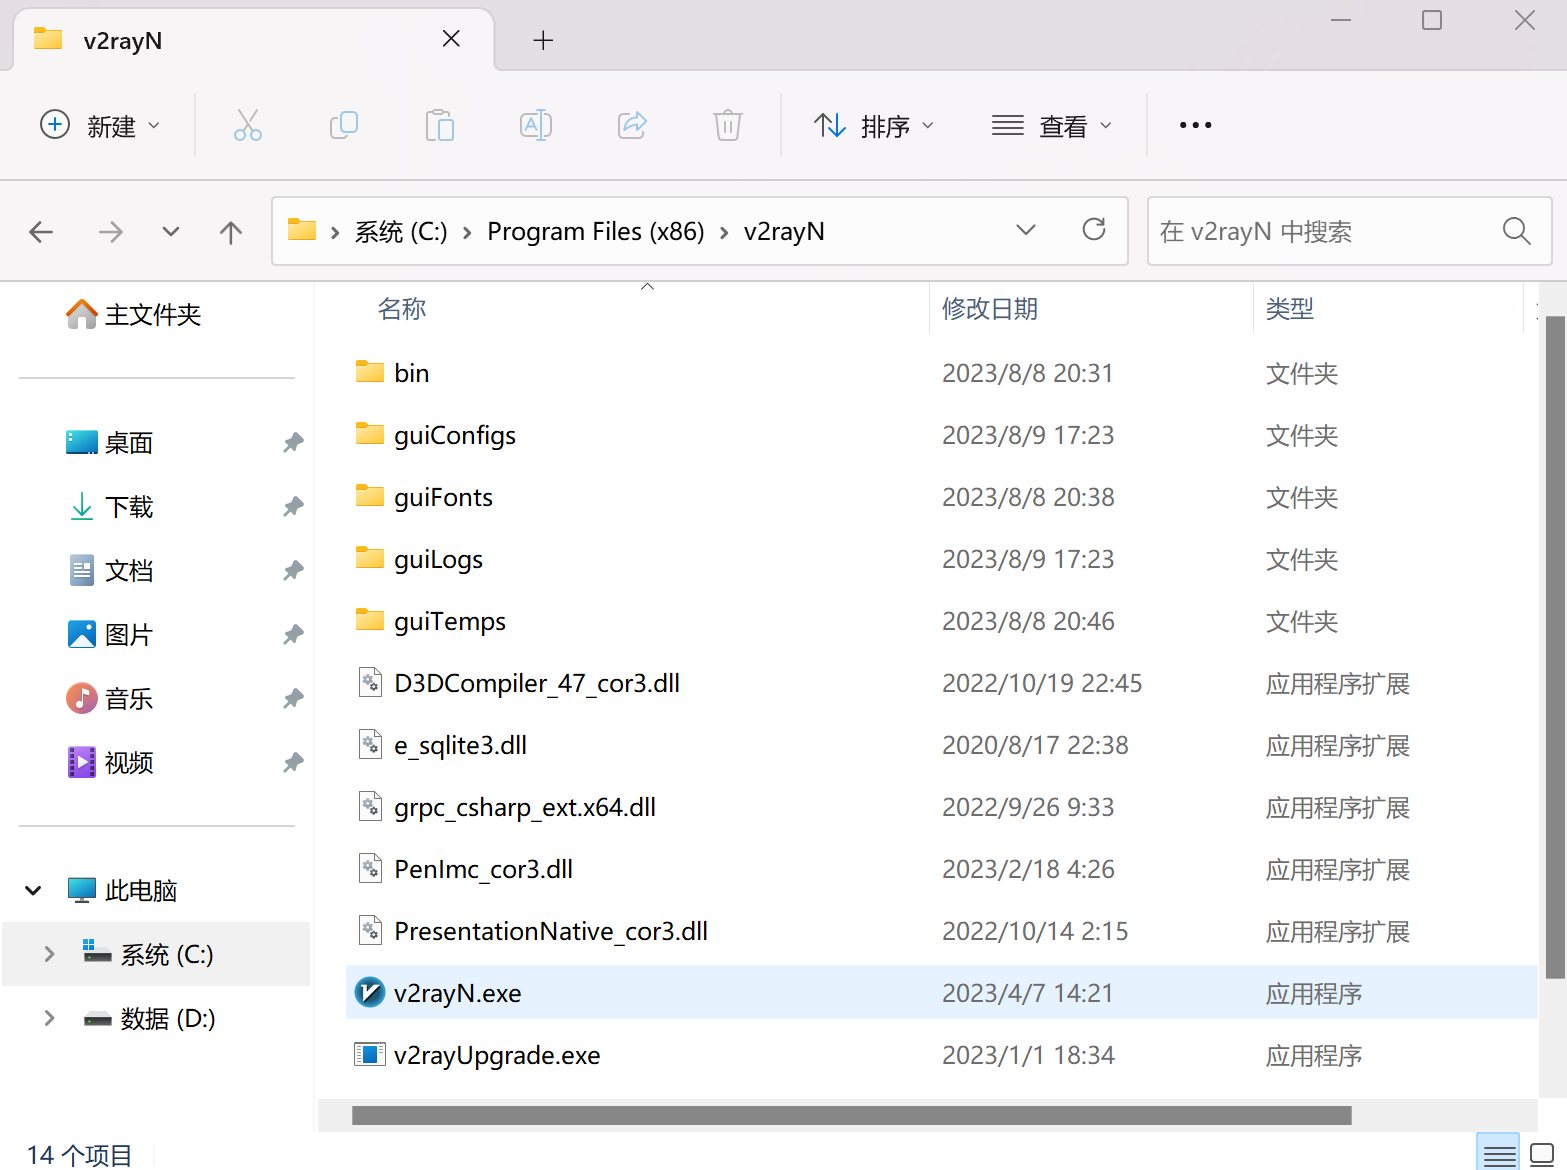Screen dimensions: 1567x1170
Task: Navigate to Program Files (x86) breadcrumb
Action: pyautogui.click(x=596, y=232)
